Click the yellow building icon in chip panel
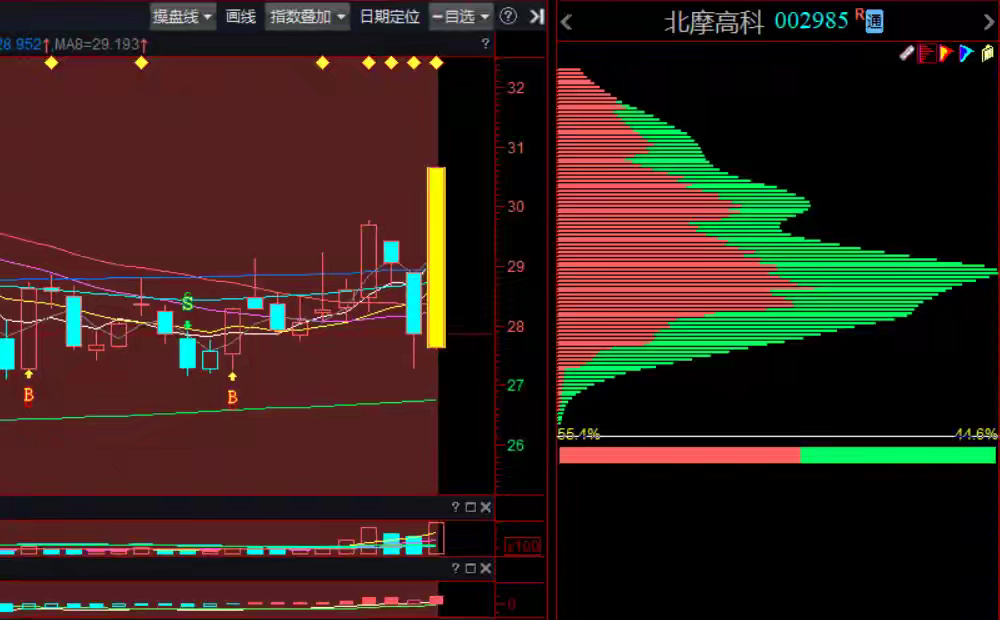Image resolution: width=1000 pixels, height=620 pixels. click(x=987, y=53)
